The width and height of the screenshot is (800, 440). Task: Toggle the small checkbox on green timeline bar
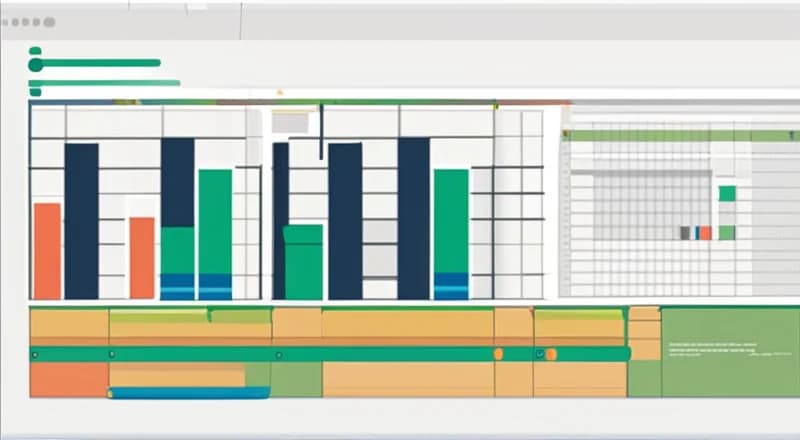[x=540, y=354]
